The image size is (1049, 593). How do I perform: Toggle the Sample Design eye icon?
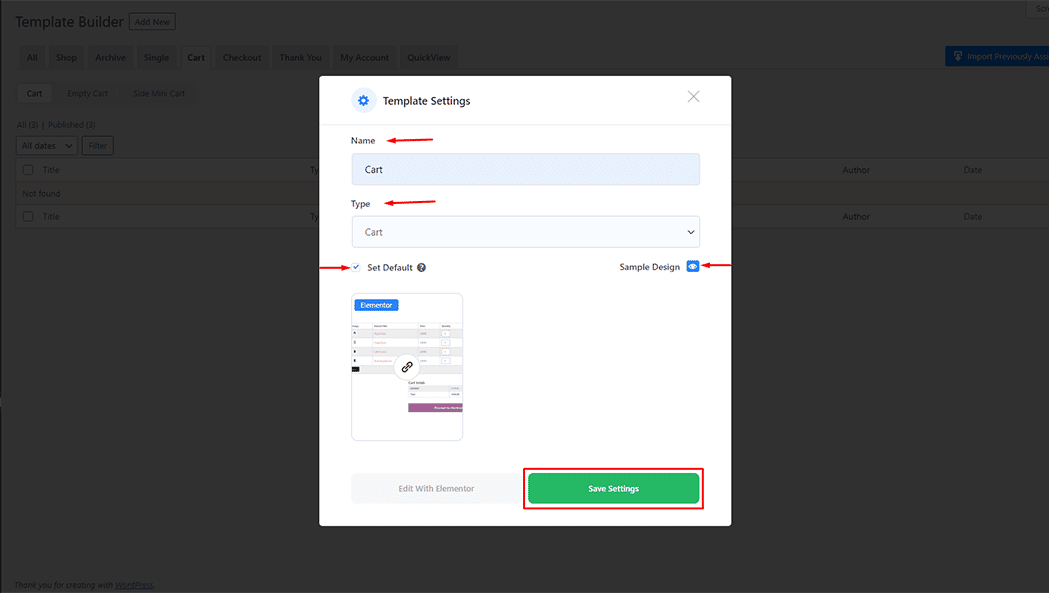point(693,266)
